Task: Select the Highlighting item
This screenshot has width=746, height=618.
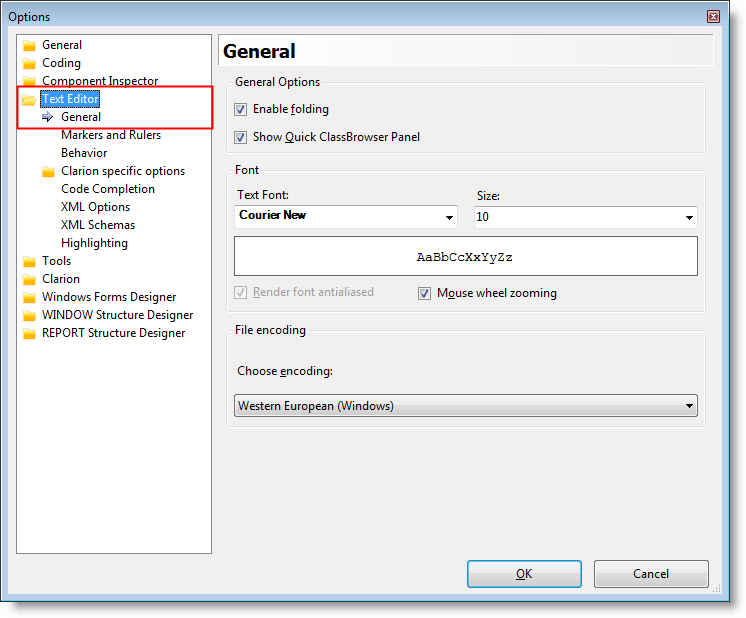Action: [x=94, y=243]
